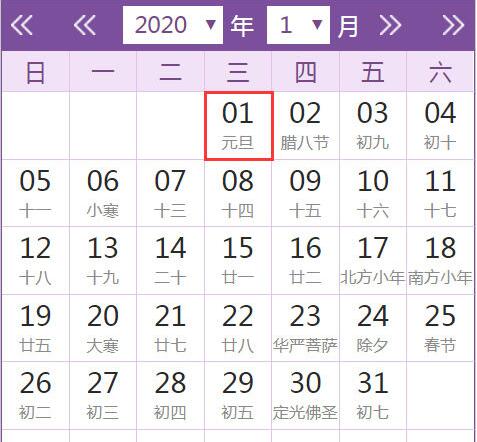This screenshot has height=442, width=477.
Task: Select January 02 腊八节
Action: pos(306,126)
